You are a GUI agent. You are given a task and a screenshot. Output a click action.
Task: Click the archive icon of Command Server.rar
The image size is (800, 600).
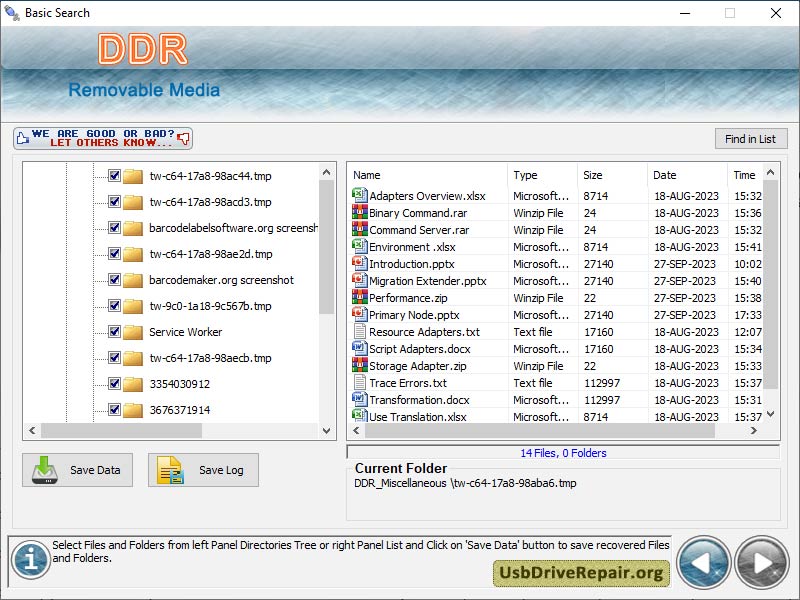(360, 229)
